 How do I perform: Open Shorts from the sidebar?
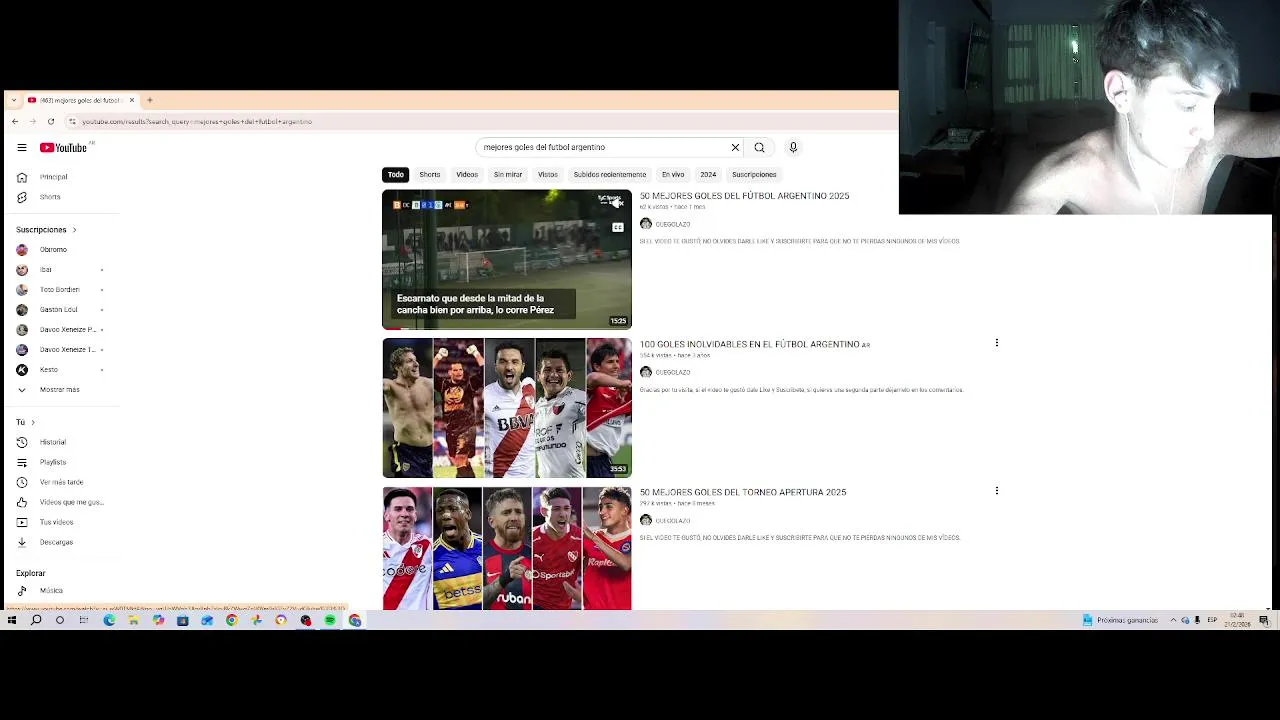(x=50, y=197)
